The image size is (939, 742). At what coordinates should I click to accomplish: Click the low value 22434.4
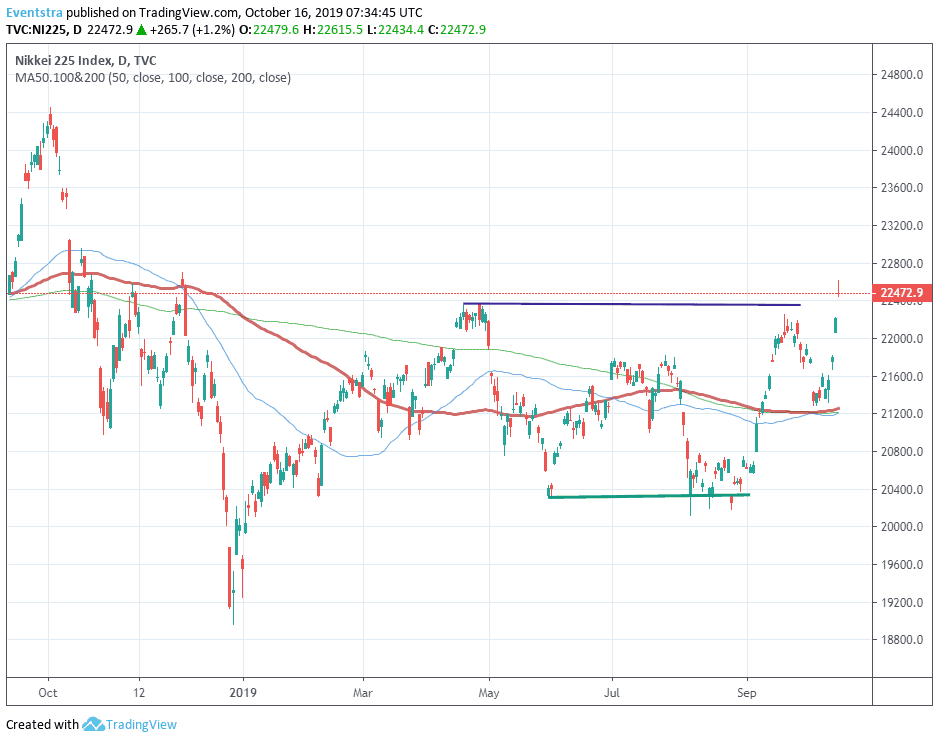[401, 29]
